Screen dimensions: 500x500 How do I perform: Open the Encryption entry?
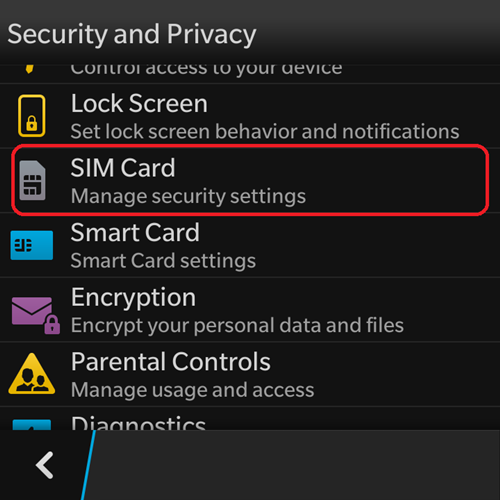250,310
